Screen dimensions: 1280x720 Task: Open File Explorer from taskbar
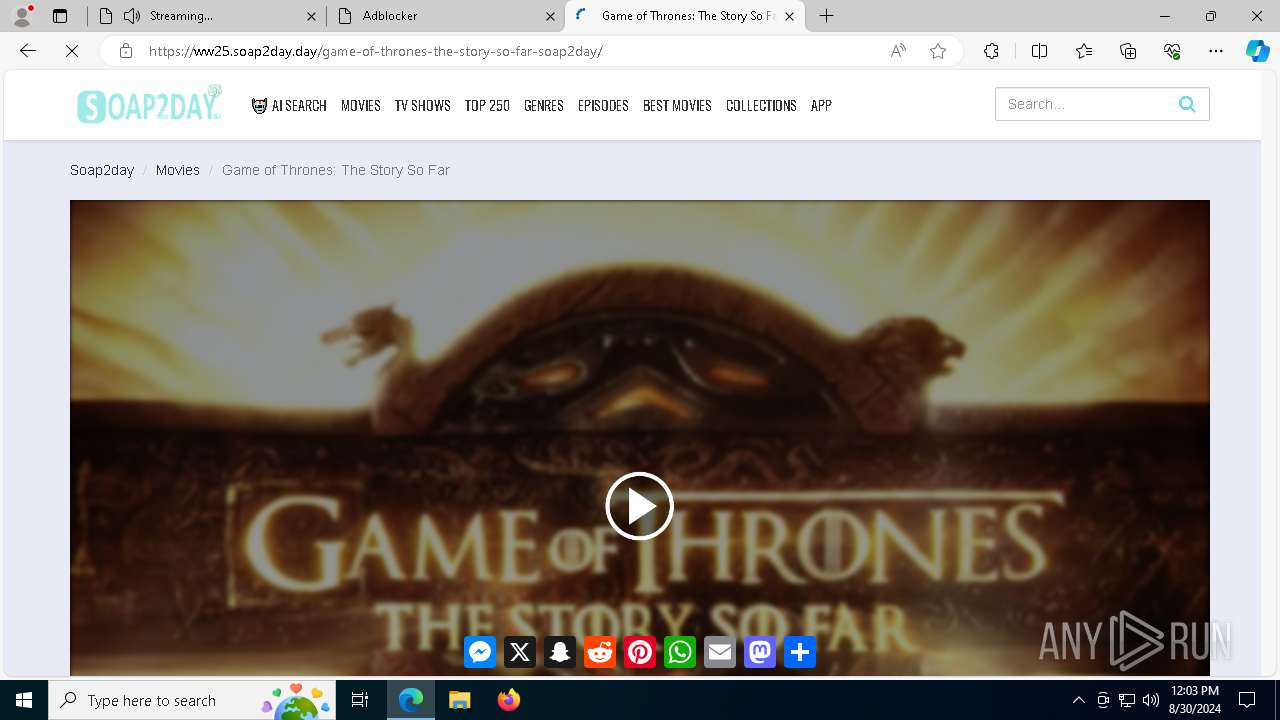[459, 700]
